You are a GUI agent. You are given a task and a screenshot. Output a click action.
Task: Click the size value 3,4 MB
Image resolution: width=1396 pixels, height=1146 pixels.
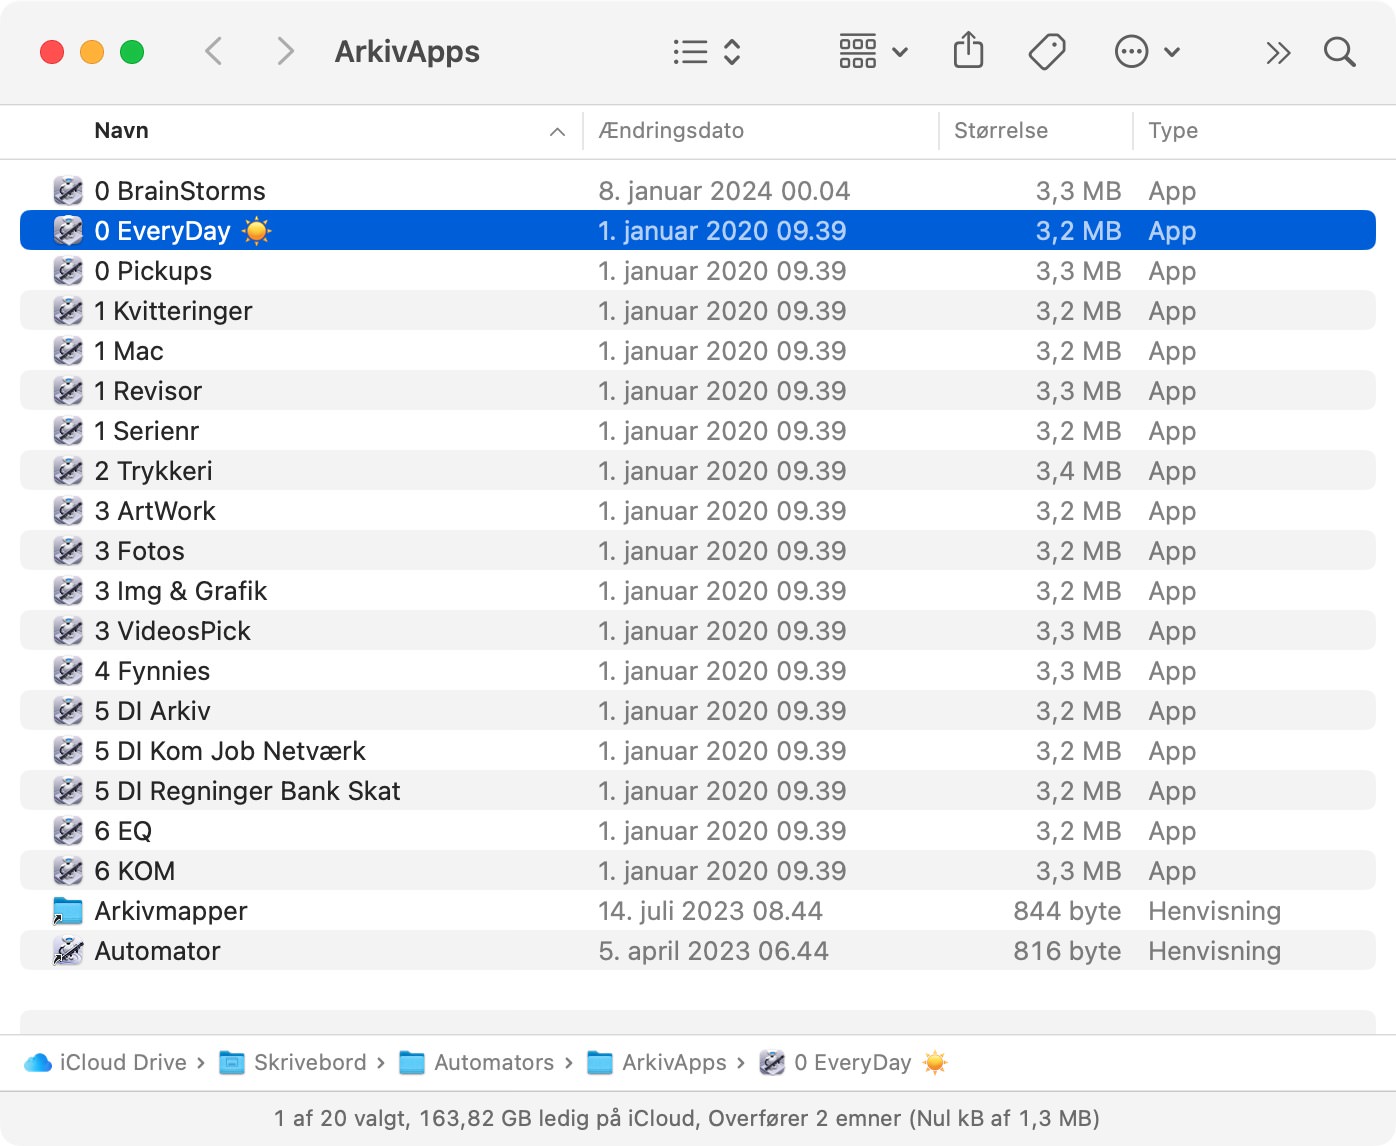(1078, 471)
